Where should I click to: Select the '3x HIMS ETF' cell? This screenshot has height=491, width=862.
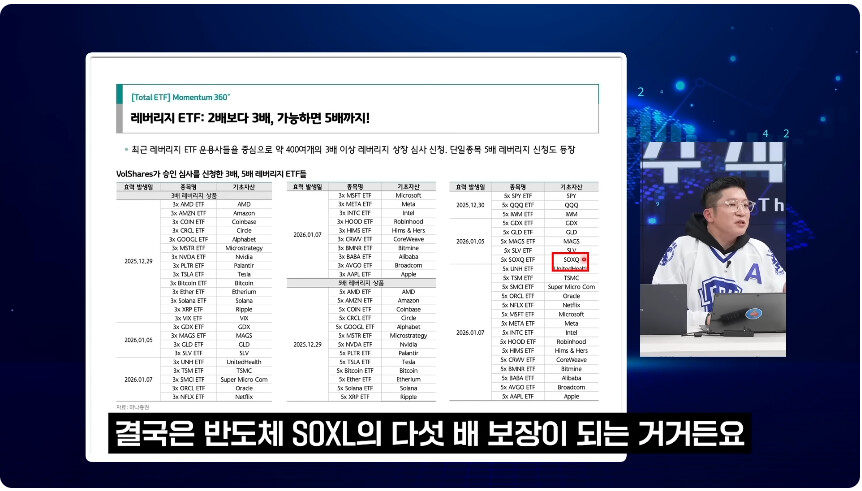tap(355, 230)
